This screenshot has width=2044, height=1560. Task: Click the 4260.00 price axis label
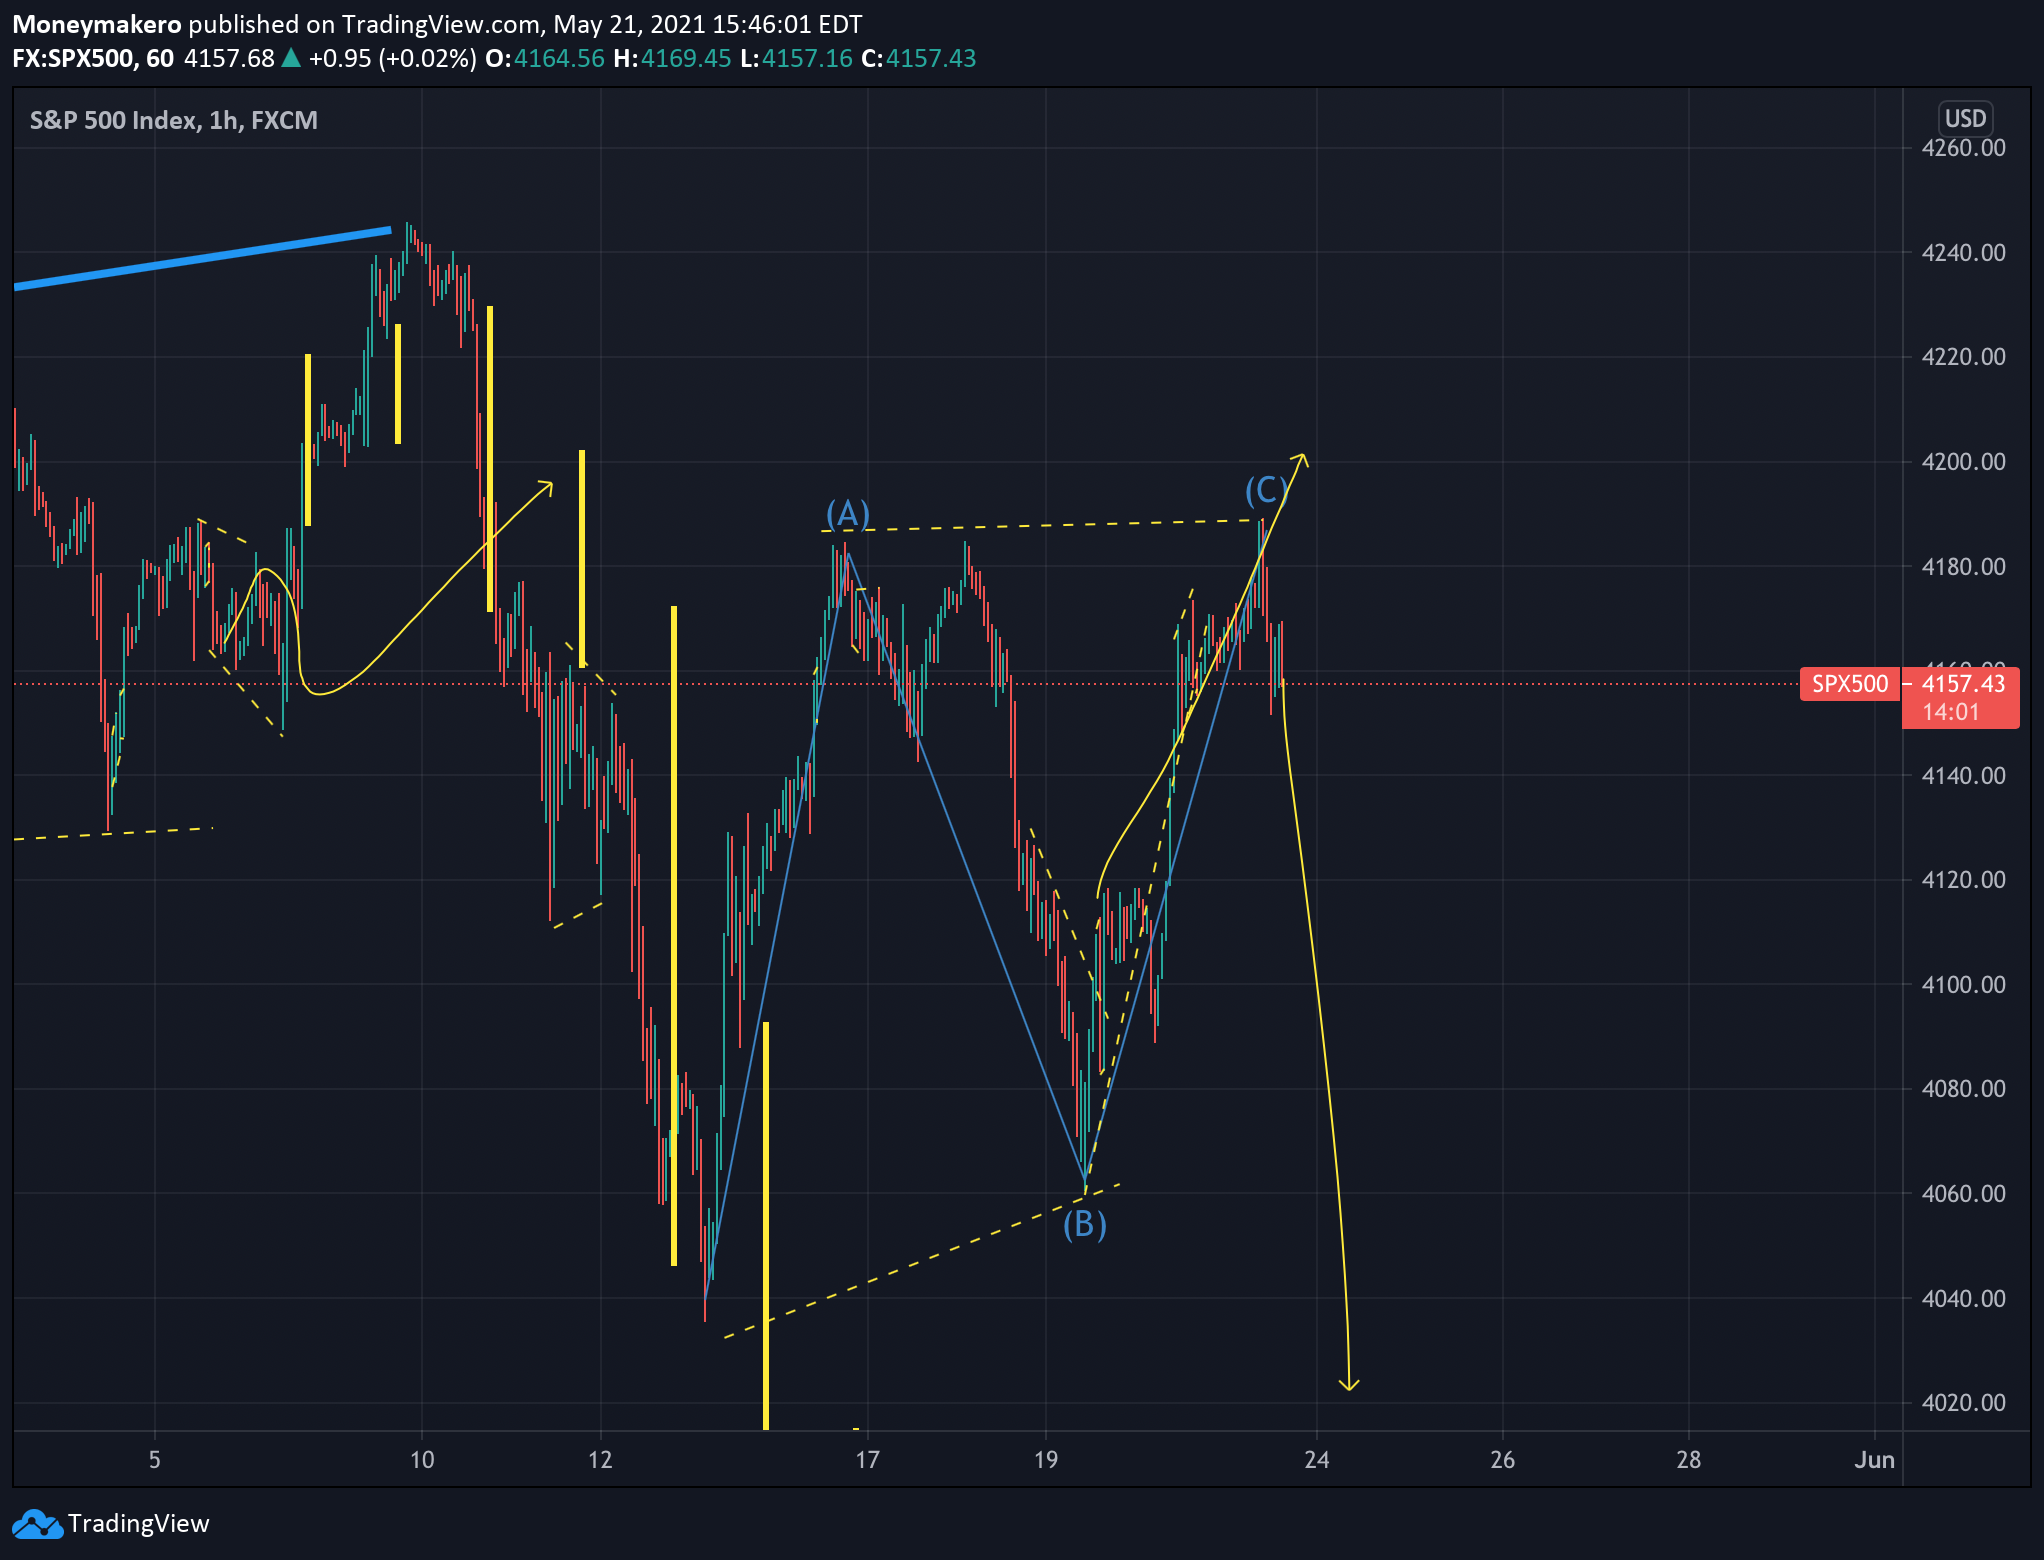(x=1963, y=148)
